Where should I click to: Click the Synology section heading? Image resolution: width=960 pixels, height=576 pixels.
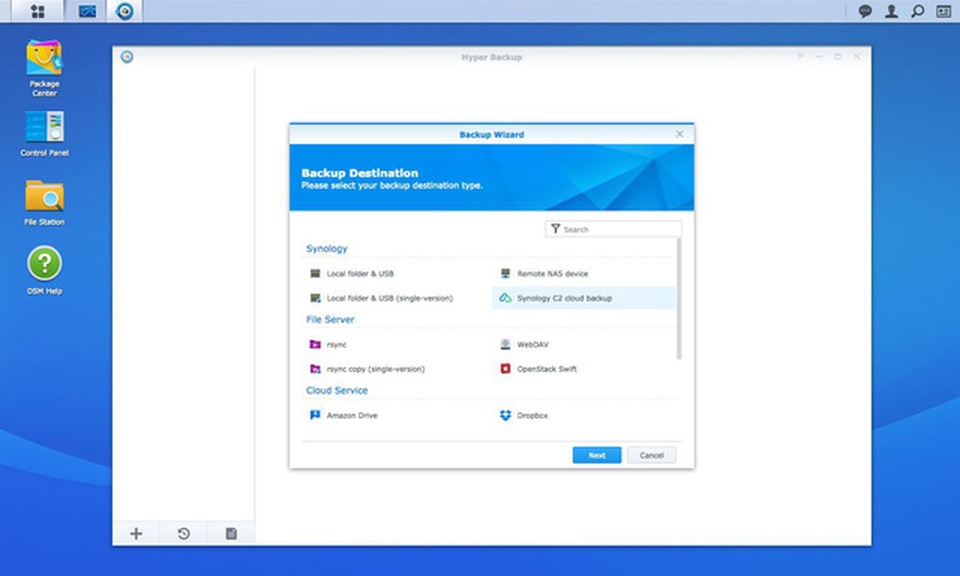[x=327, y=249]
